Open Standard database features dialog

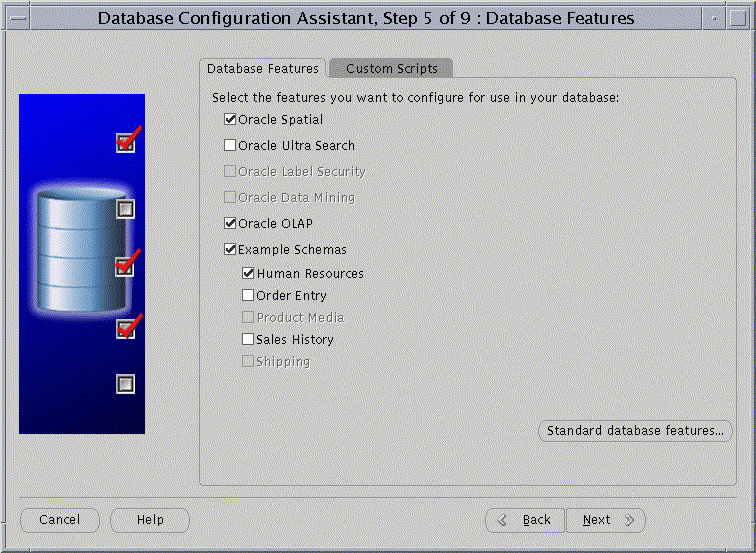point(635,431)
